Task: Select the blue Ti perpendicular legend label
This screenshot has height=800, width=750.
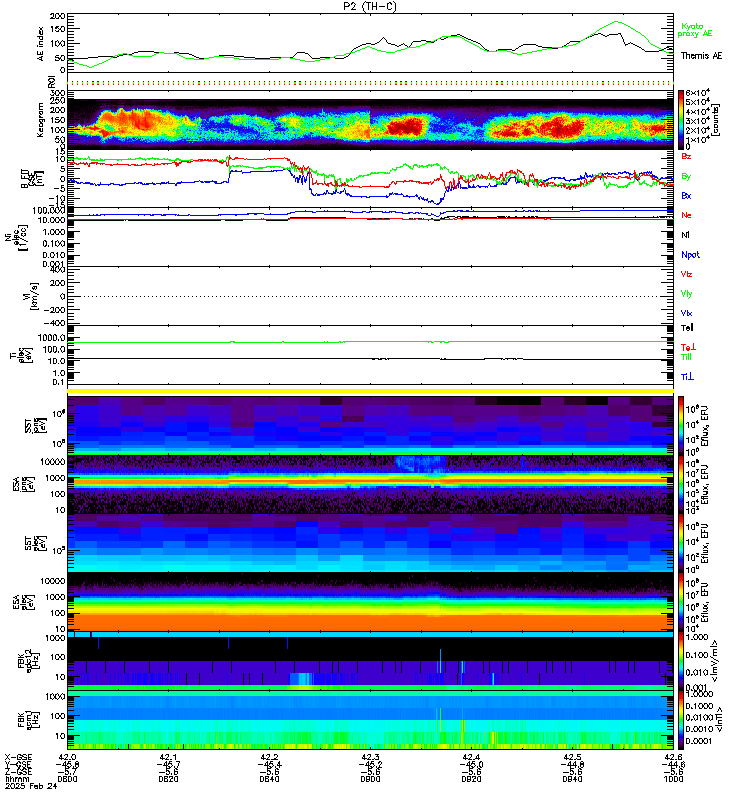Action: (x=687, y=377)
